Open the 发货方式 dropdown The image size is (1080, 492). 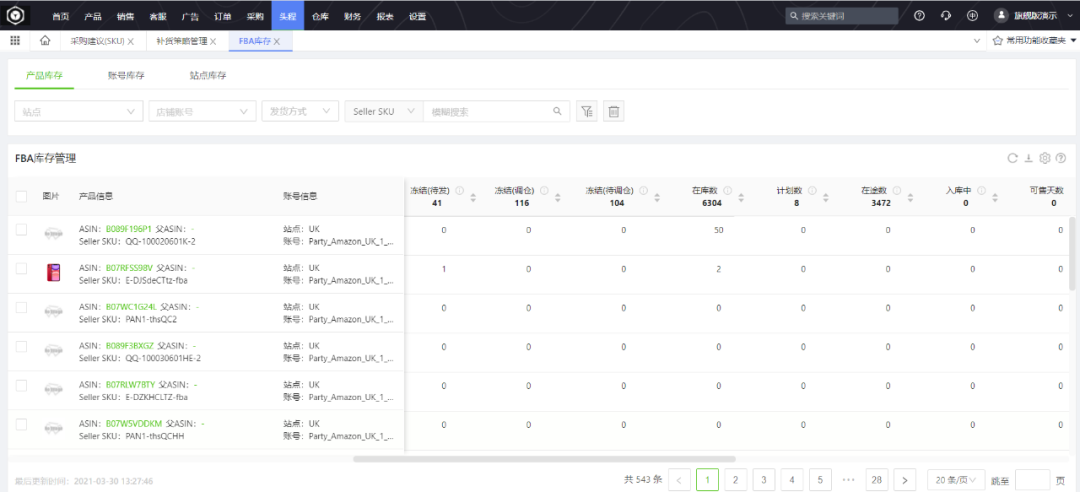[x=298, y=112]
